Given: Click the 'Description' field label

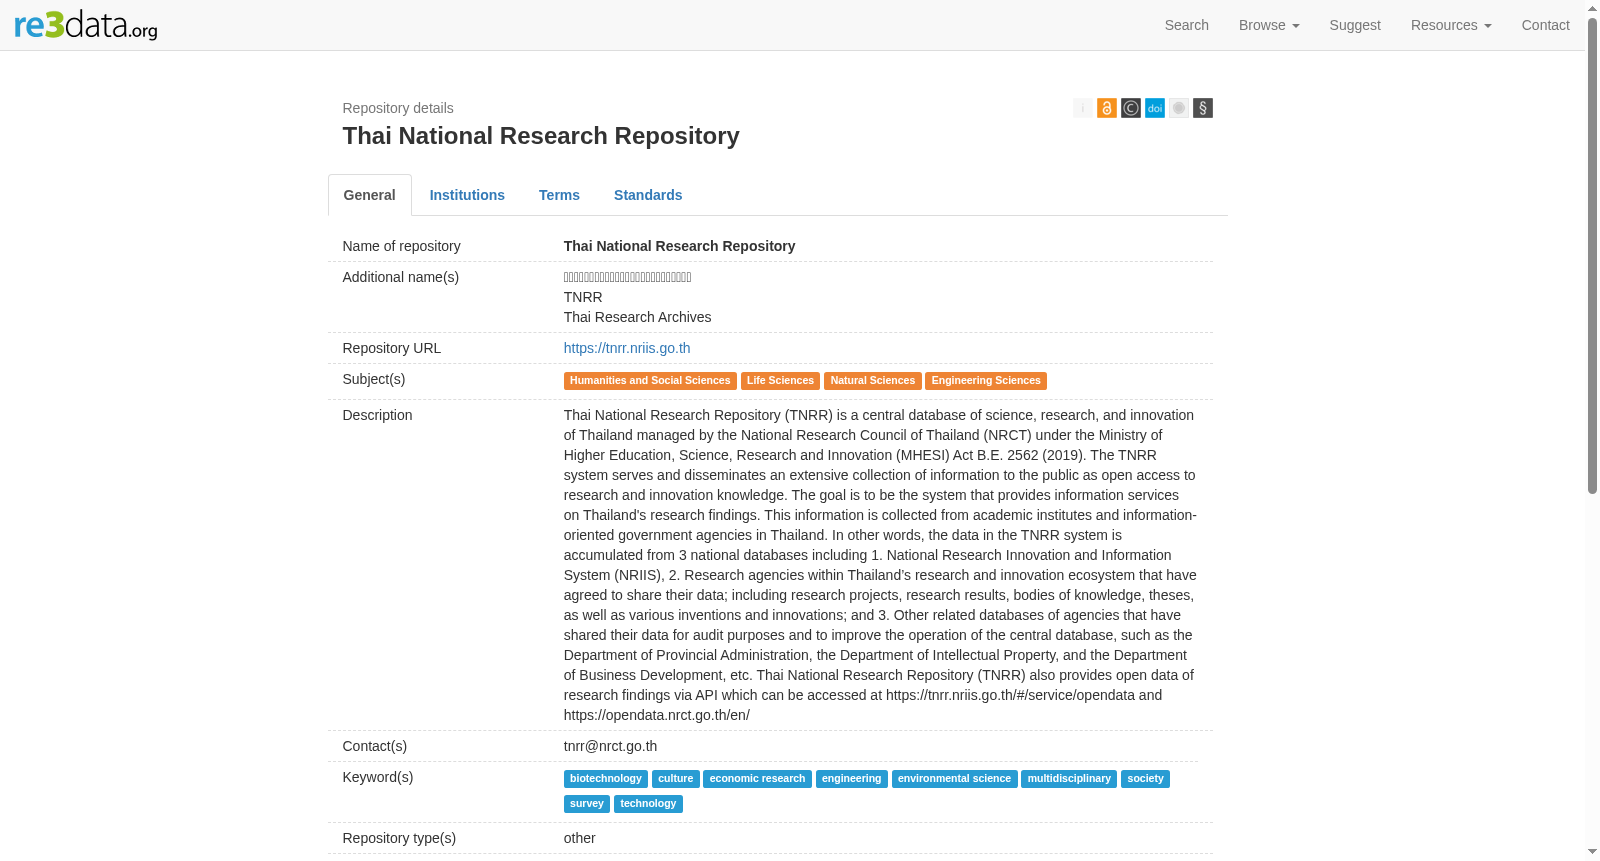Looking at the screenshot, I should click(377, 415).
